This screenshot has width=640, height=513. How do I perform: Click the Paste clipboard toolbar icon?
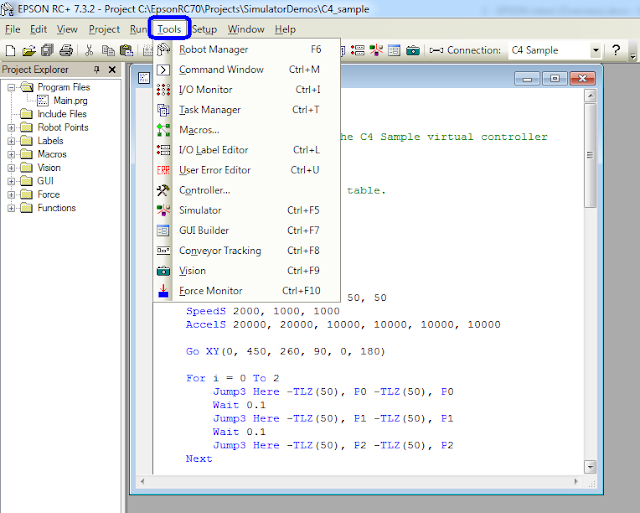point(127,51)
